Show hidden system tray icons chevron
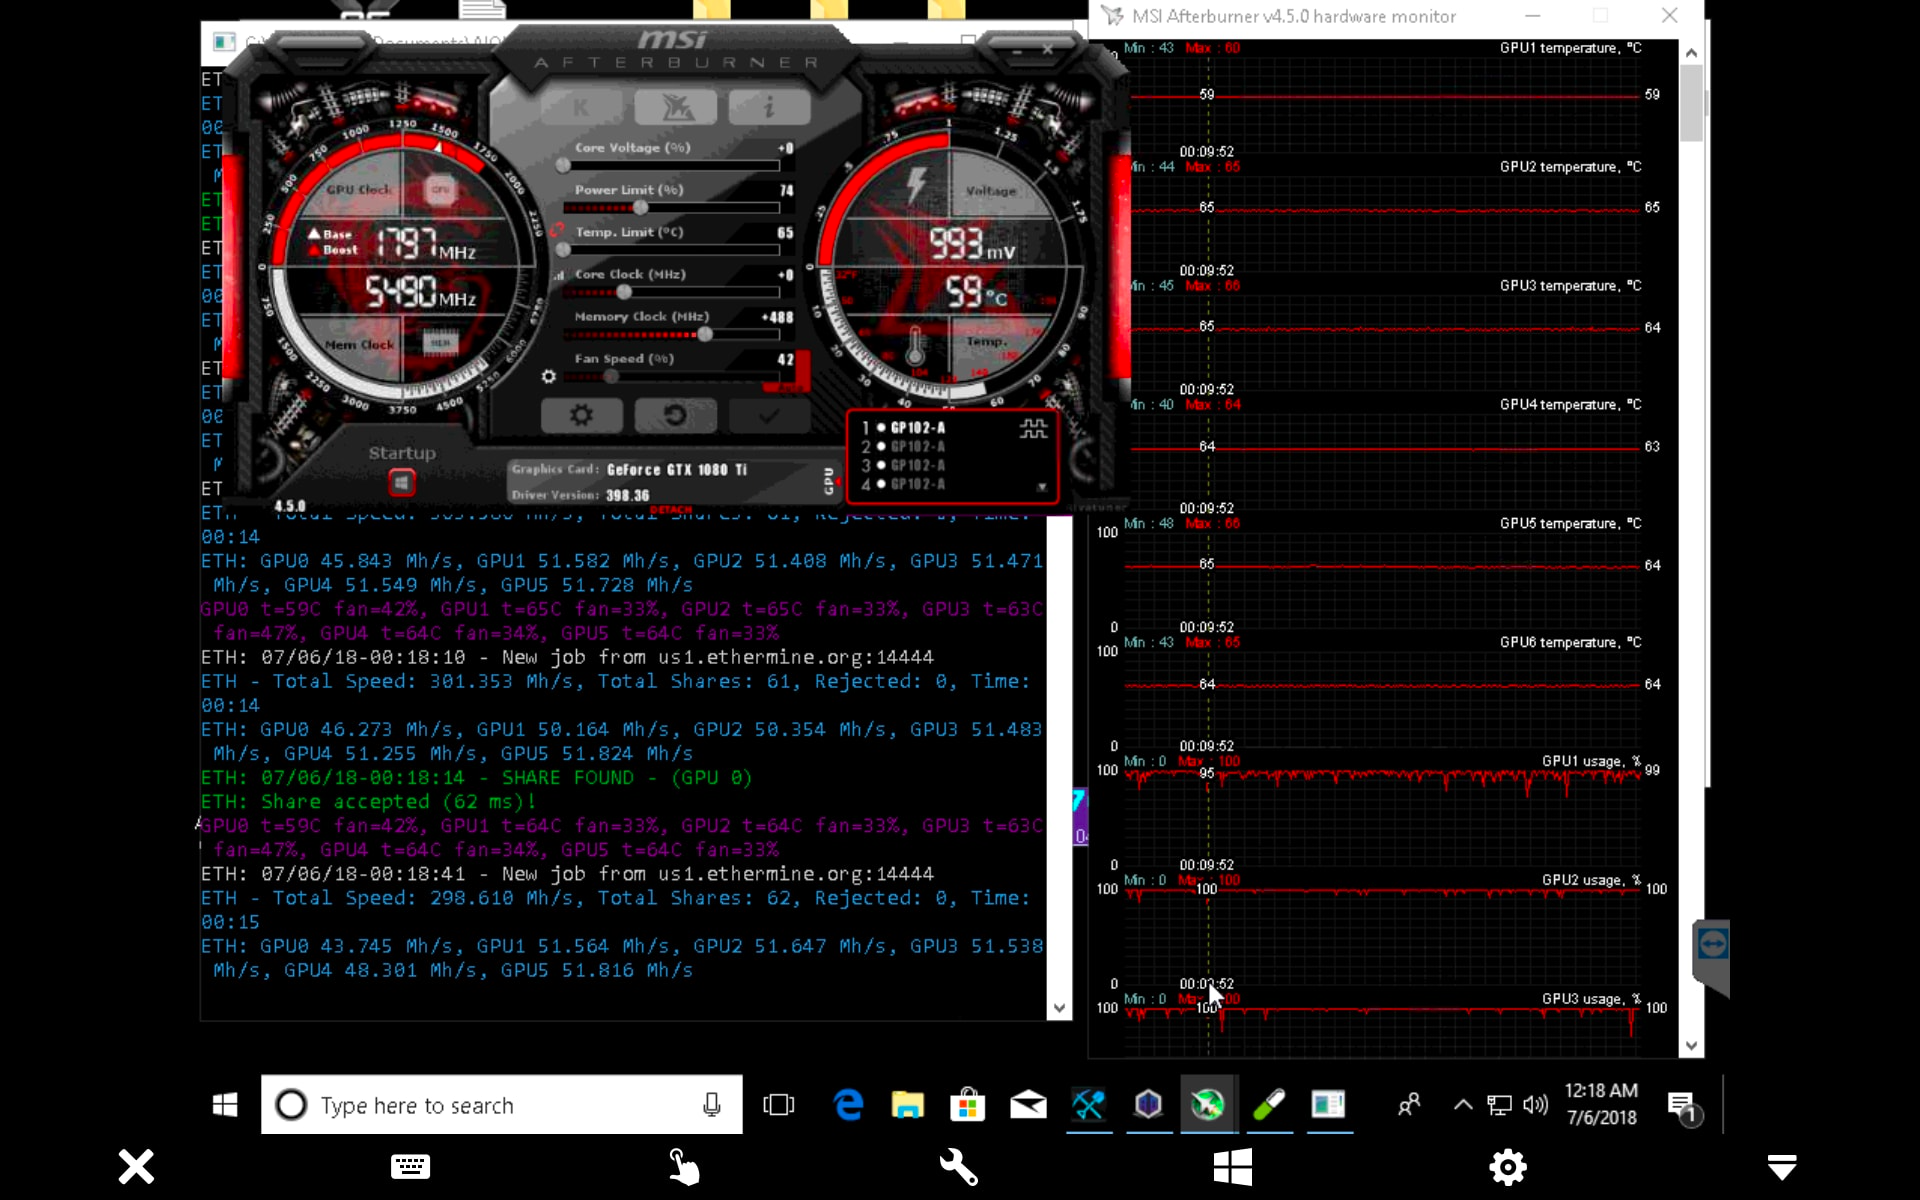1920x1200 pixels. (1462, 1104)
